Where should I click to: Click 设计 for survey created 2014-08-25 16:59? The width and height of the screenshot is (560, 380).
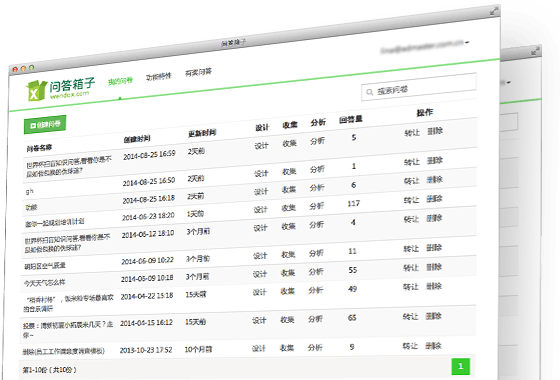pos(261,146)
